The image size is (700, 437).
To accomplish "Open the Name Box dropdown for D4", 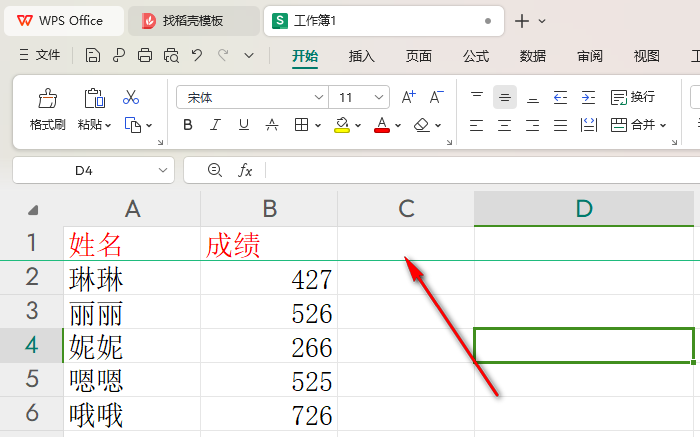I will click(x=163, y=170).
